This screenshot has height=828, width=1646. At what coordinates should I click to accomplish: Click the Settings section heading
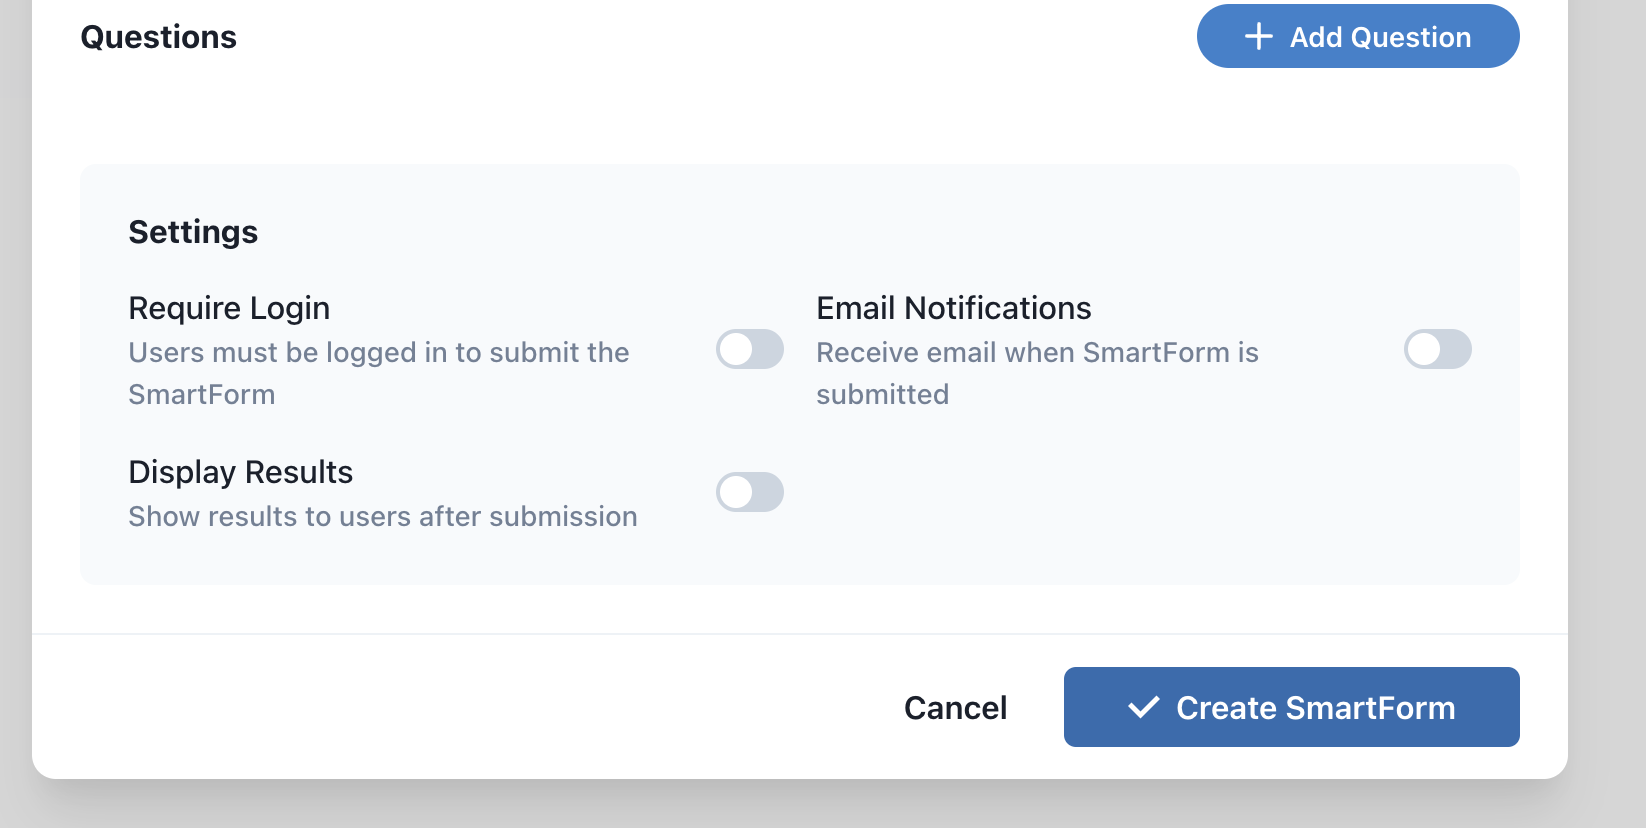click(193, 232)
